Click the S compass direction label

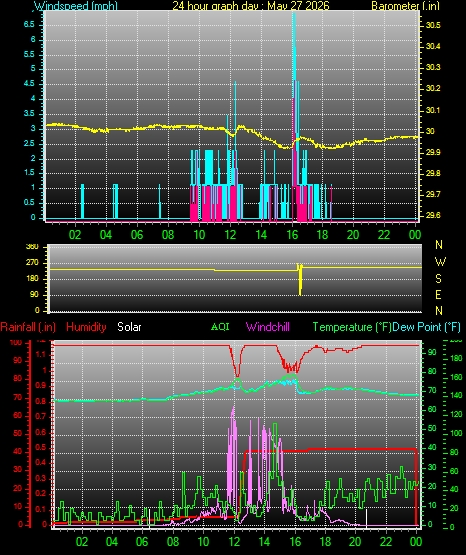click(x=438, y=279)
